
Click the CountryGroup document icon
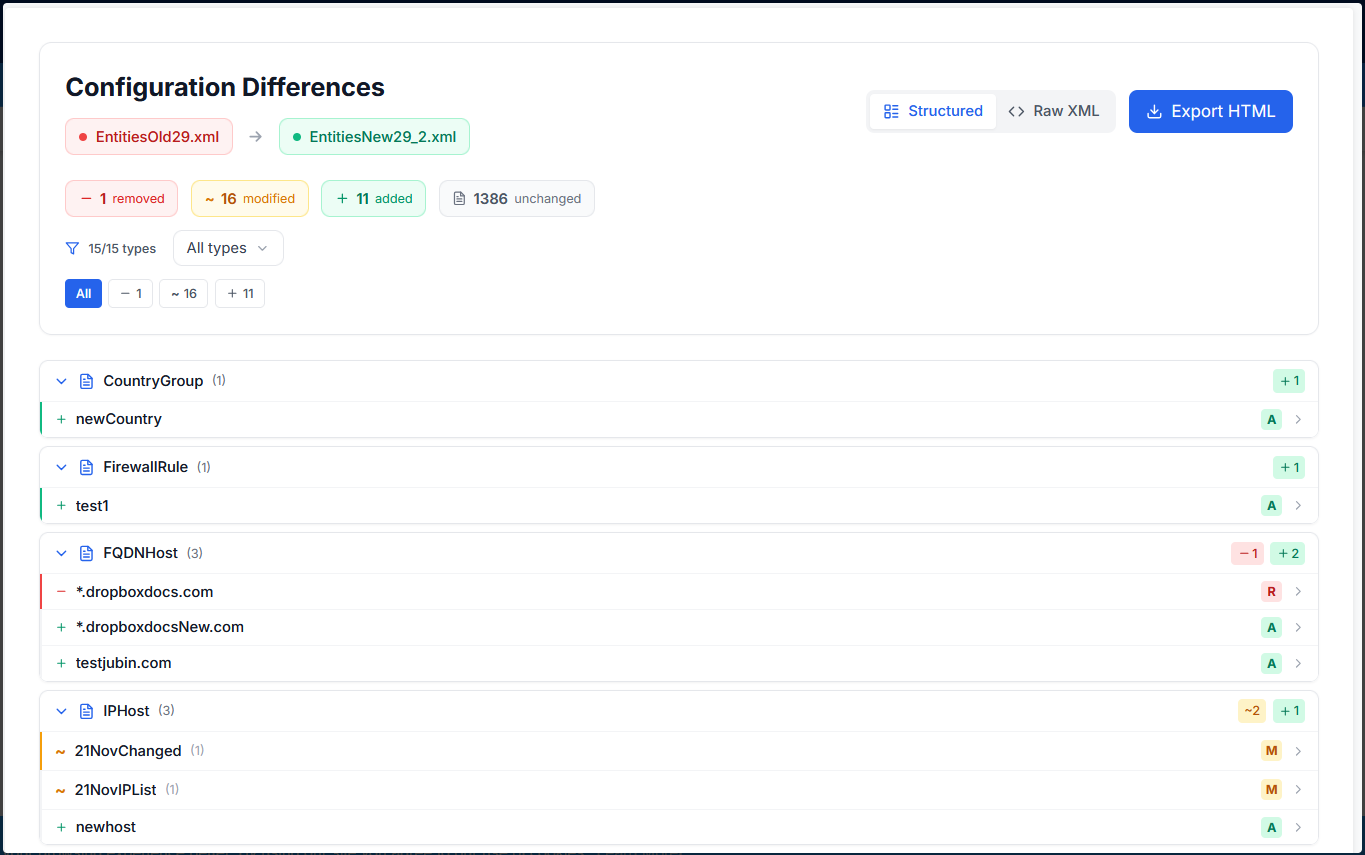pos(86,381)
